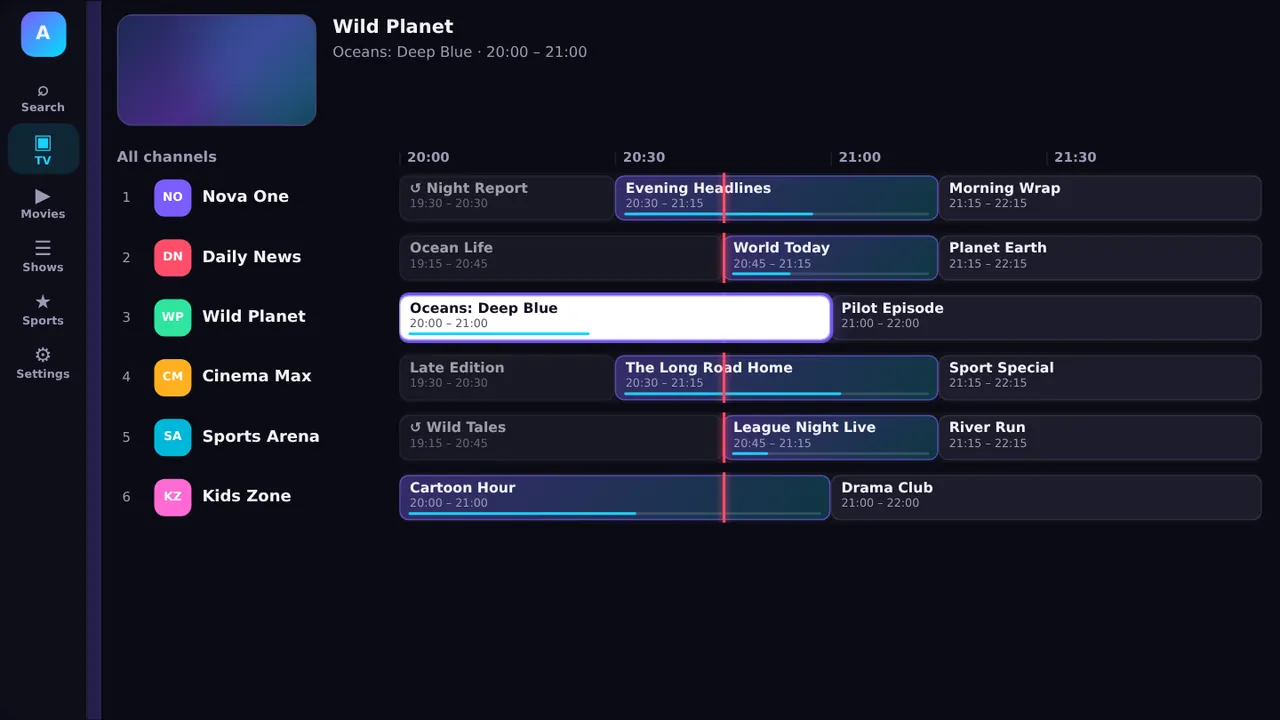The image size is (1280, 720).
Task: Select Late Edition on Cinema Max
Action: click(506, 377)
